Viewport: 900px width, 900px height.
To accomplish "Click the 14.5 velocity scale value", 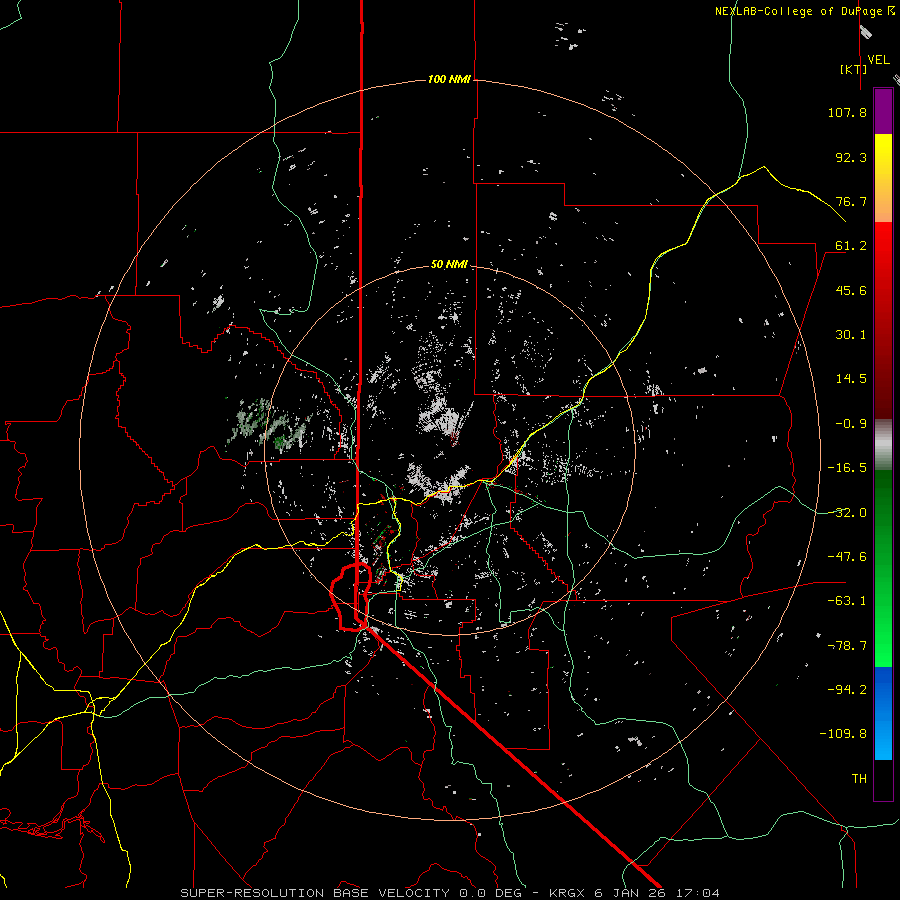I will (851, 379).
